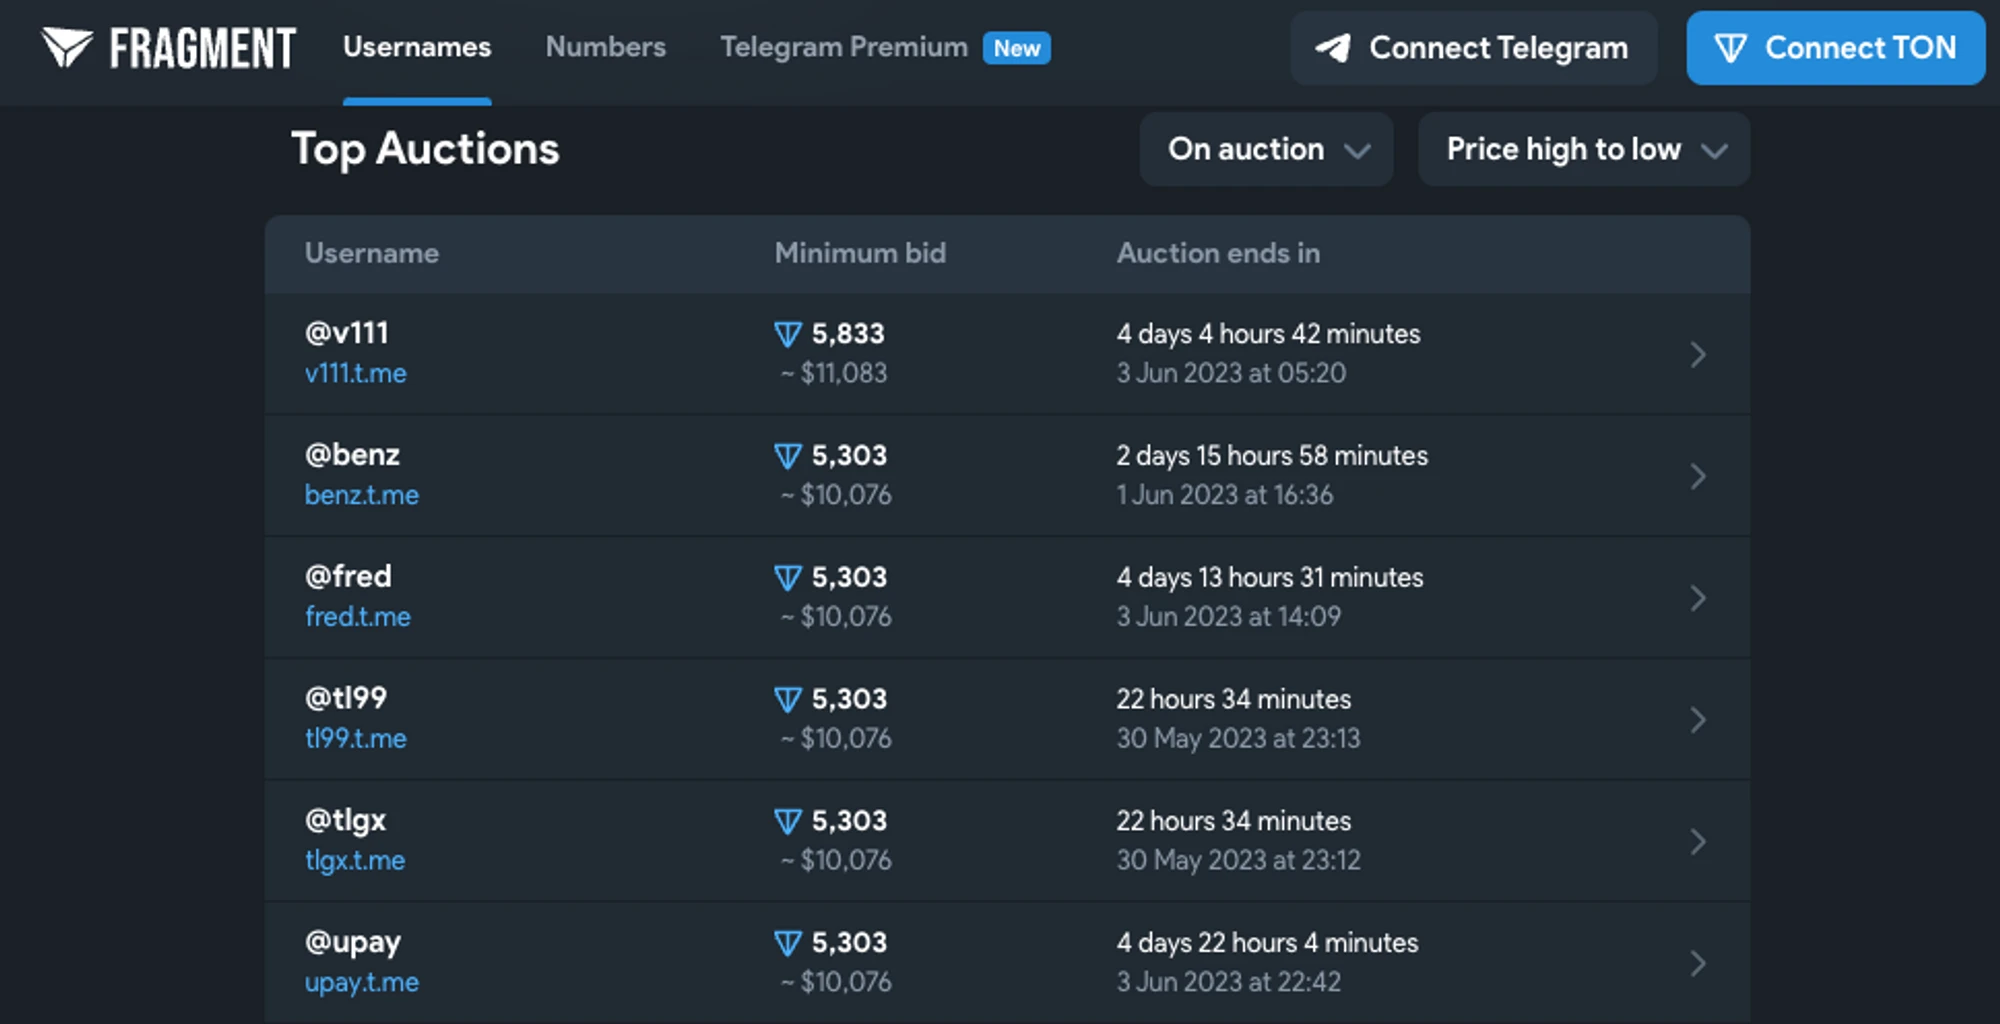The height and width of the screenshot is (1024, 2000).
Task: Expand the On auction filter dropdown
Action: tap(1266, 149)
